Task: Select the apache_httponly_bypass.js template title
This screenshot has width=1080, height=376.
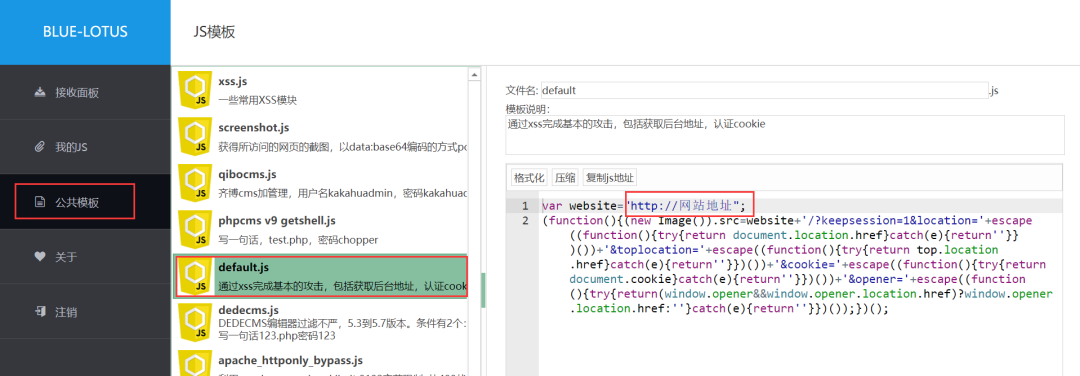Action: (291, 360)
